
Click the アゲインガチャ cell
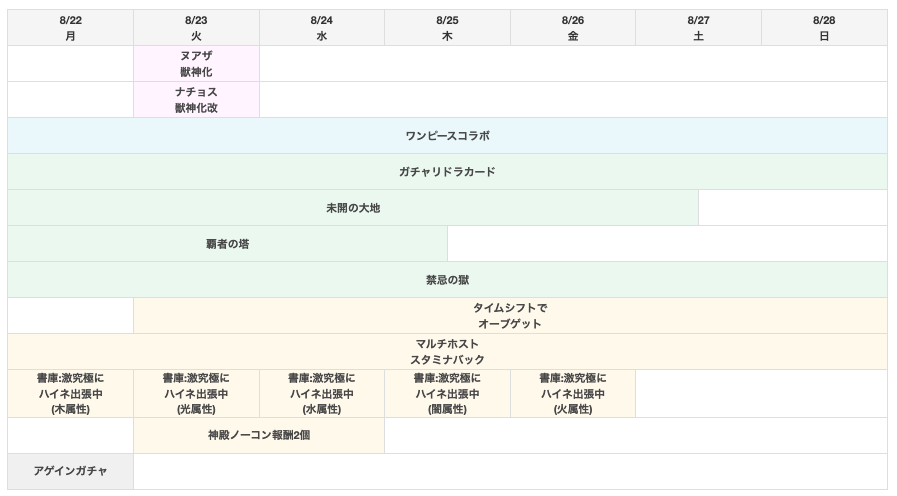(70, 471)
